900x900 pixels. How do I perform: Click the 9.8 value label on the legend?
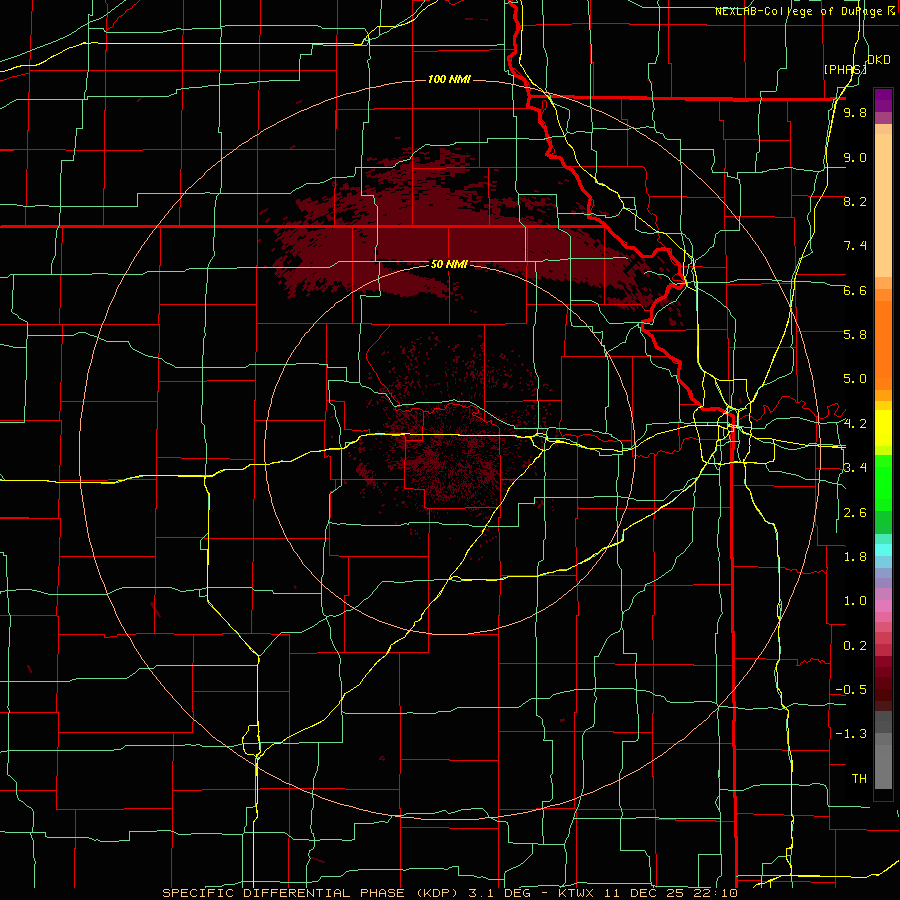pos(855,112)
